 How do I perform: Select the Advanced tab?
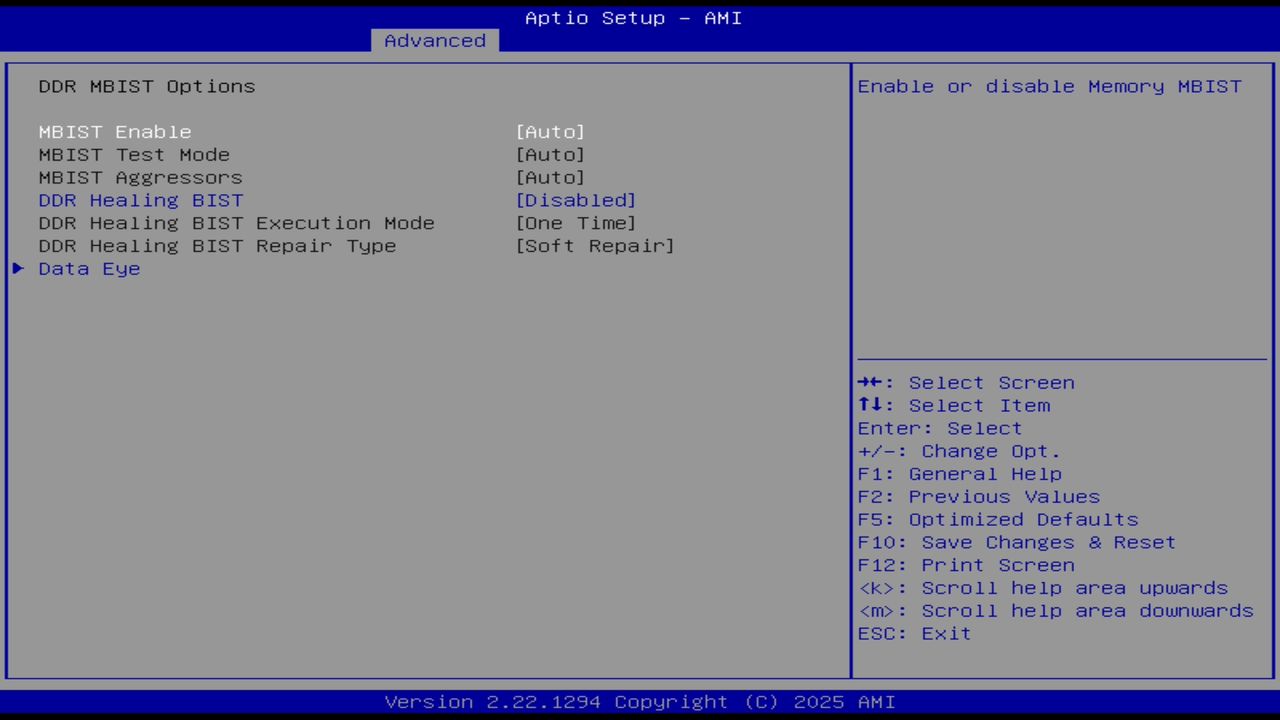coord(434,40)
